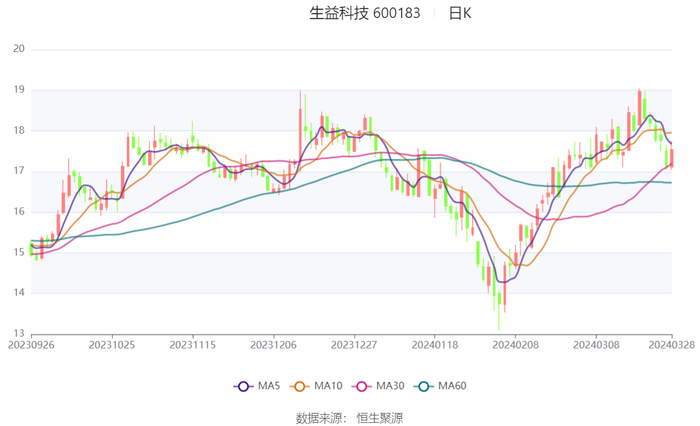
Task: Click the 数据来源 恒生聚源 source text
Action: (349, 417)
